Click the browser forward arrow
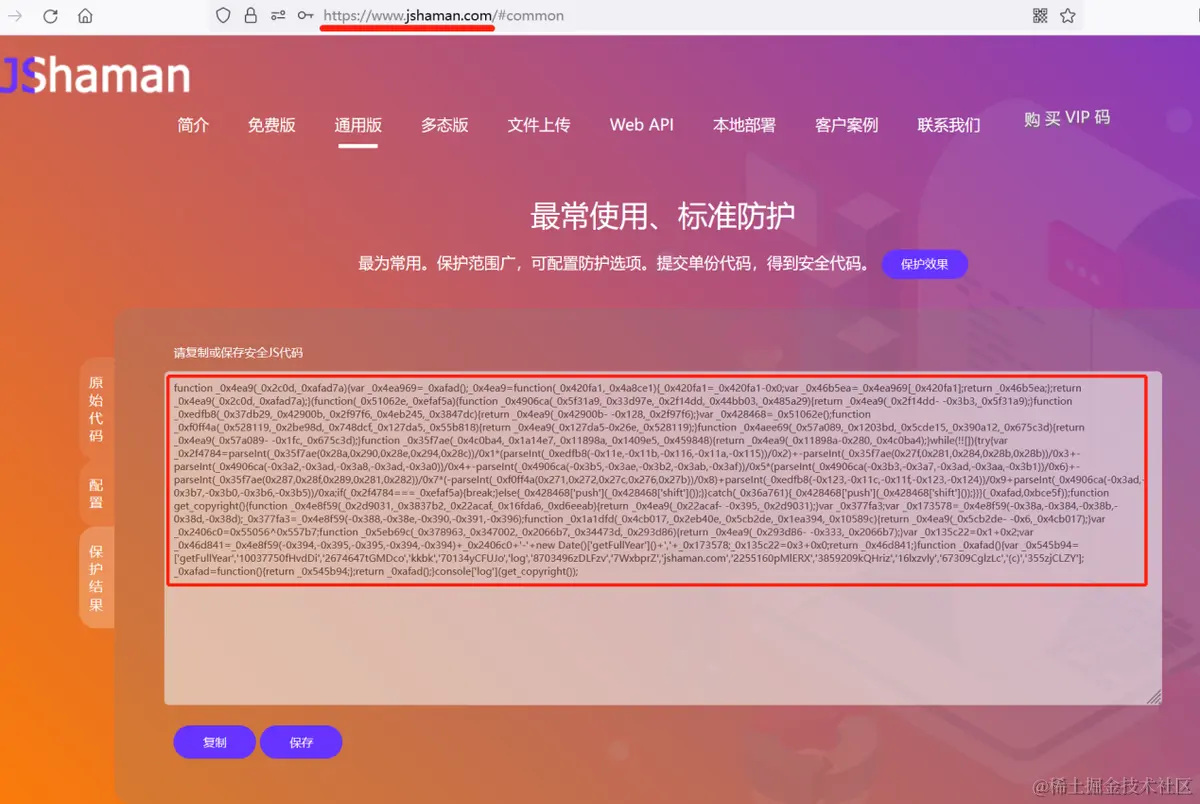Image resolution: width=1200 pixels, height=804 pixels. click(x=16, y=16)
